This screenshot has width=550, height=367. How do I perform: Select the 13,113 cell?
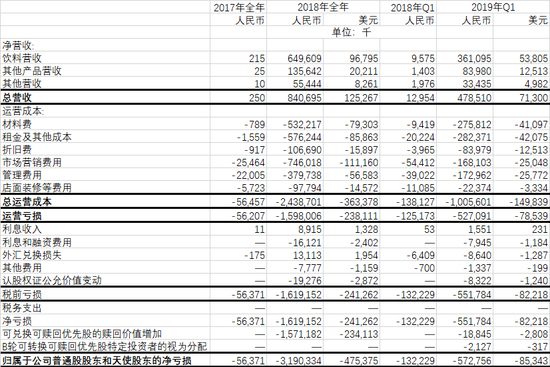click(307, 255)
